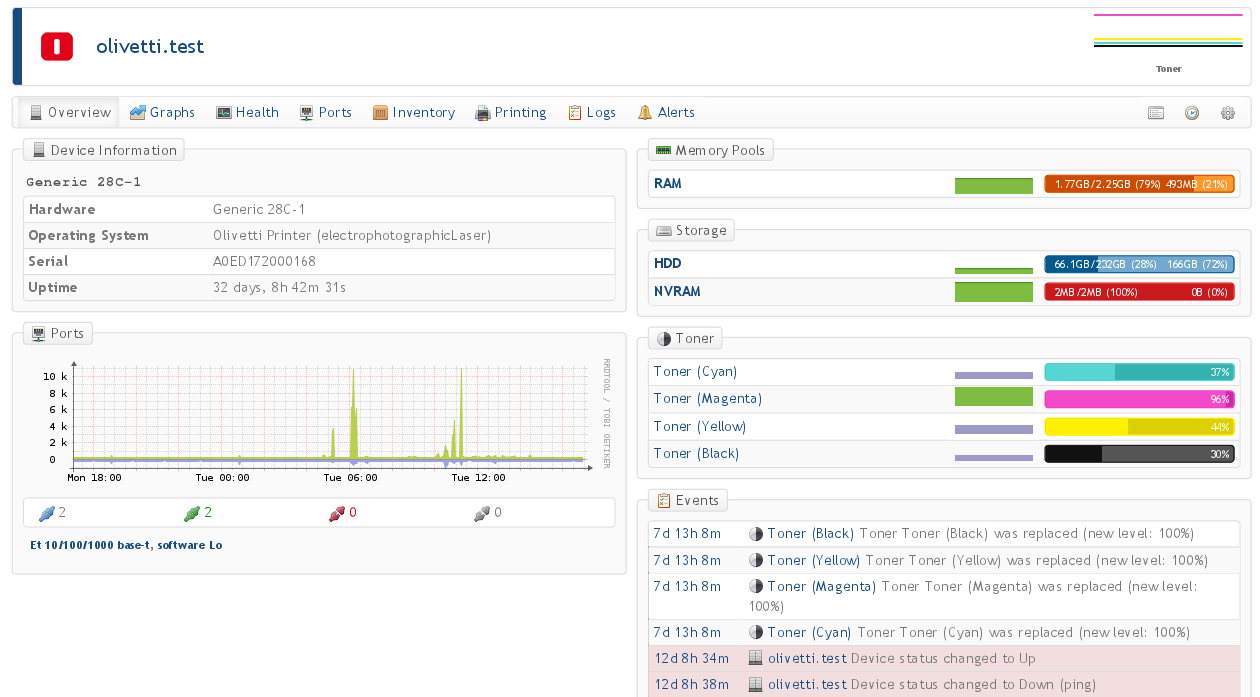Open the NVRAM storage link
The image size is (1260, 697).
(x=677, y=292)
